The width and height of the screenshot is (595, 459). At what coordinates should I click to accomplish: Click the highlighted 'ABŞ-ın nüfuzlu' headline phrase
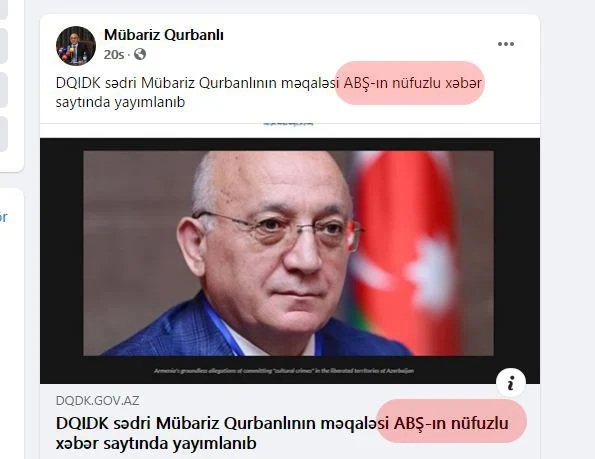tap(451, 423)
